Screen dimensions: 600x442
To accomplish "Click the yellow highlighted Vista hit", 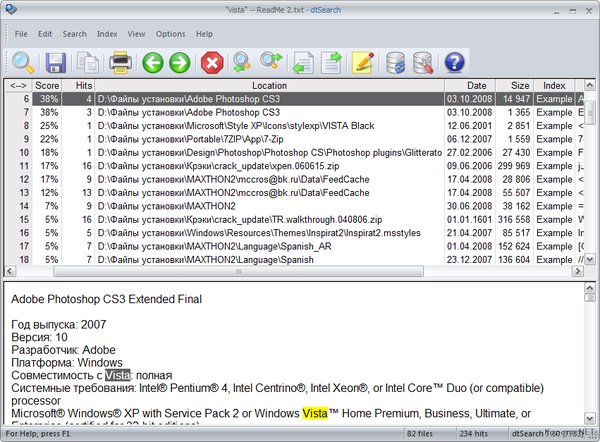I will [x=315, y=413].
